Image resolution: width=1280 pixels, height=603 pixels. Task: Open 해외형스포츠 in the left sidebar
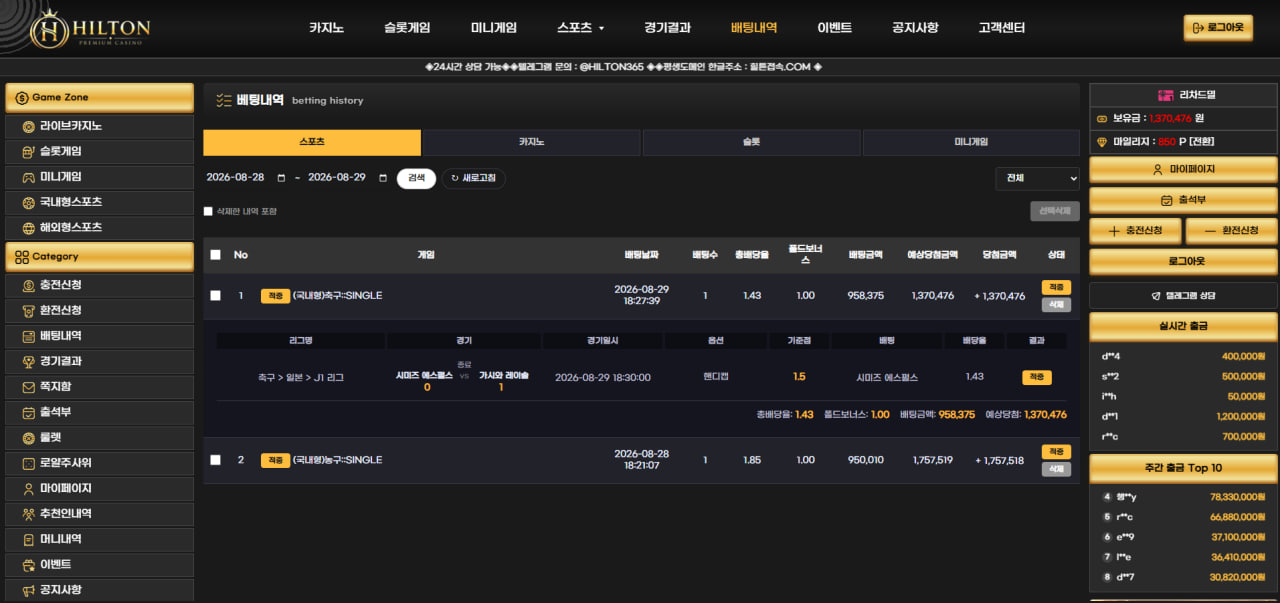tap(99, 227)
